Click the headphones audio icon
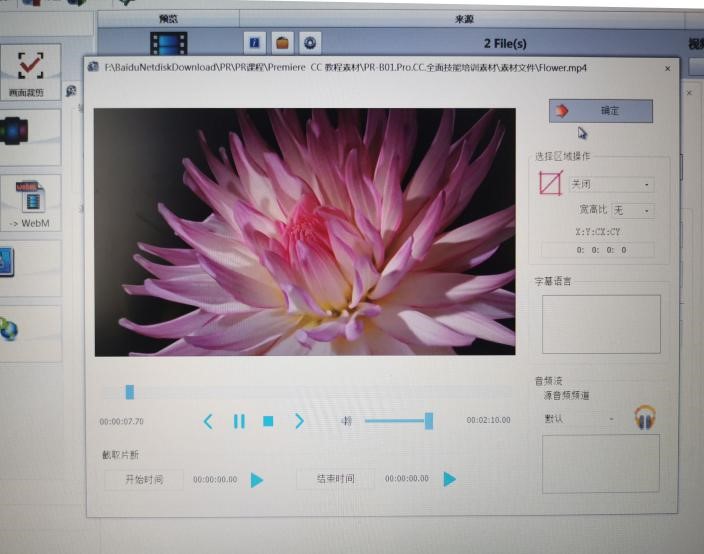Image resolution: width=704 pixels, height=554 pixels. click(645, 418)
